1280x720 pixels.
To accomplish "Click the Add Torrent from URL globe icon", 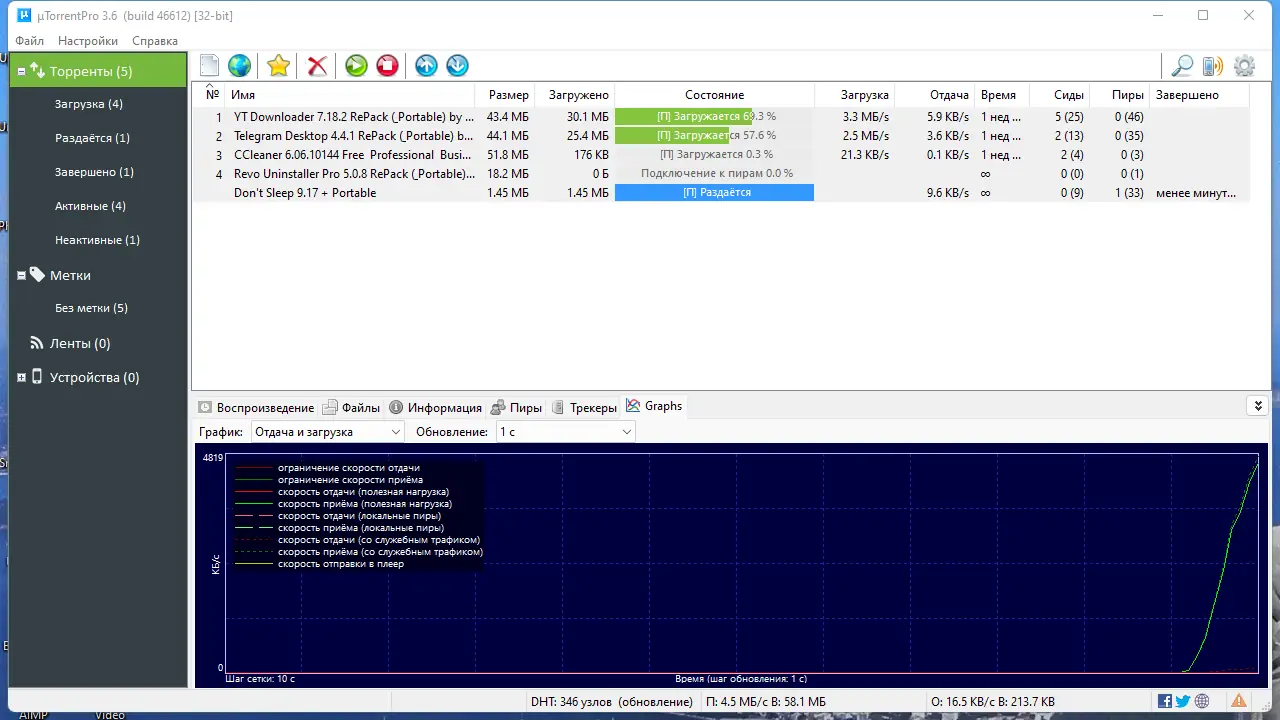I will (x=239, y=66).
